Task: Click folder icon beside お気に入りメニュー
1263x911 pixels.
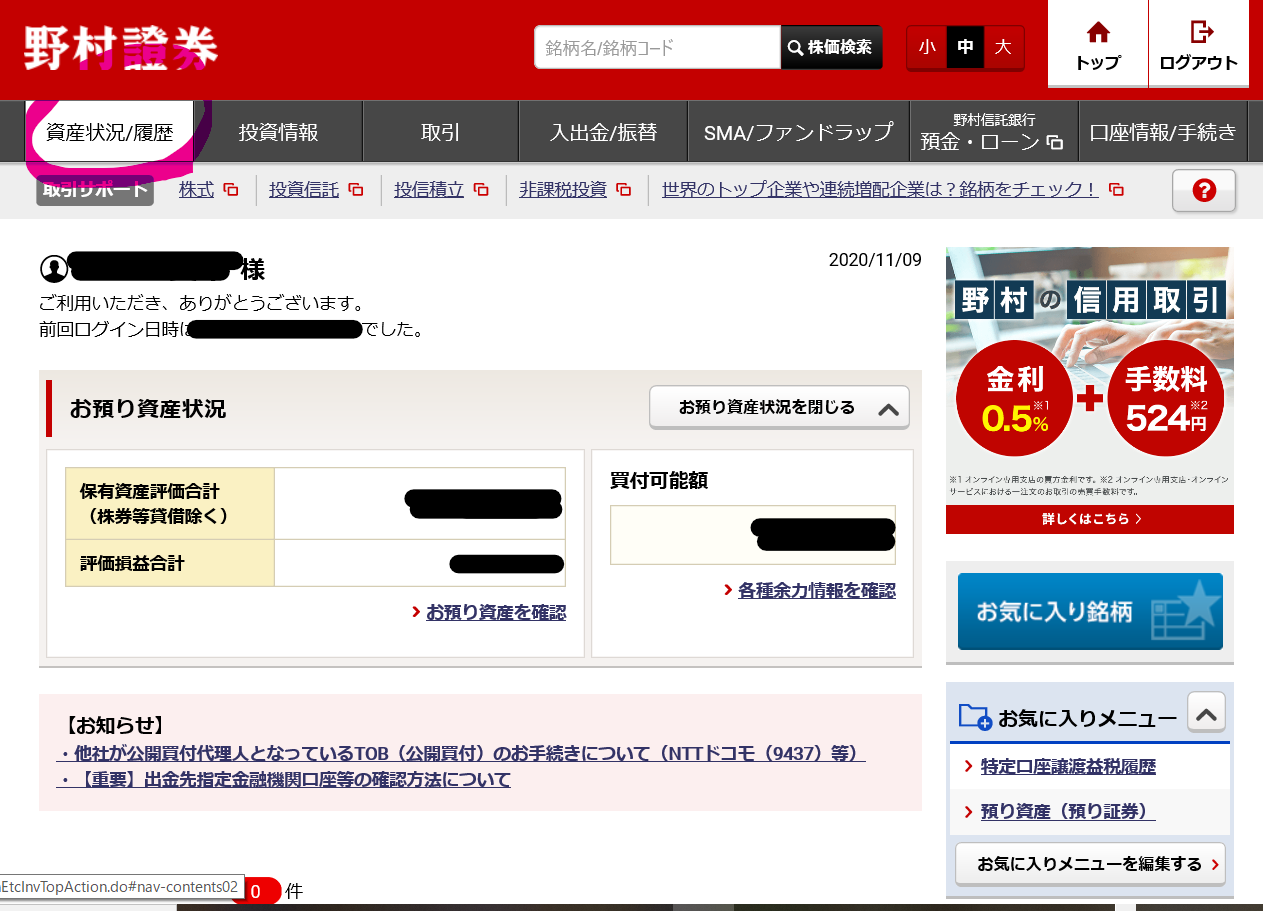Action: click(974, 716)
